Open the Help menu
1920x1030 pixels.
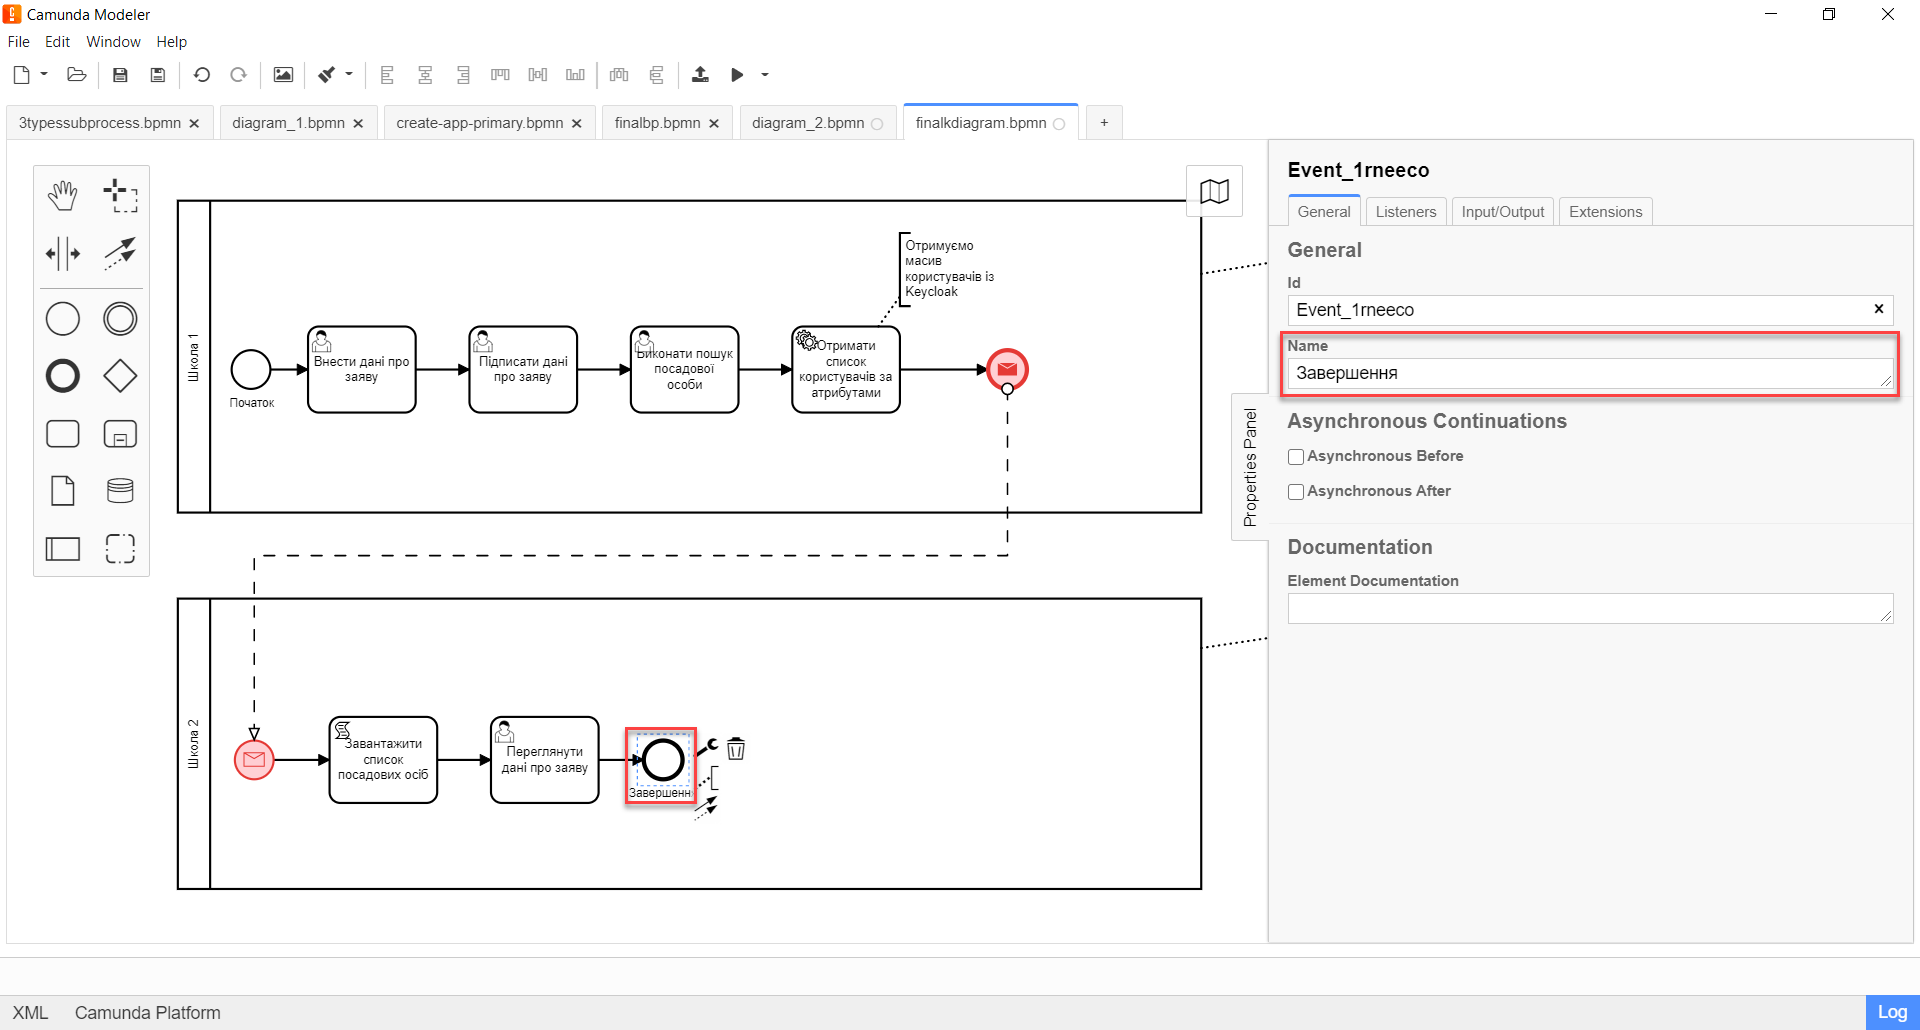(x=171, y=42)
